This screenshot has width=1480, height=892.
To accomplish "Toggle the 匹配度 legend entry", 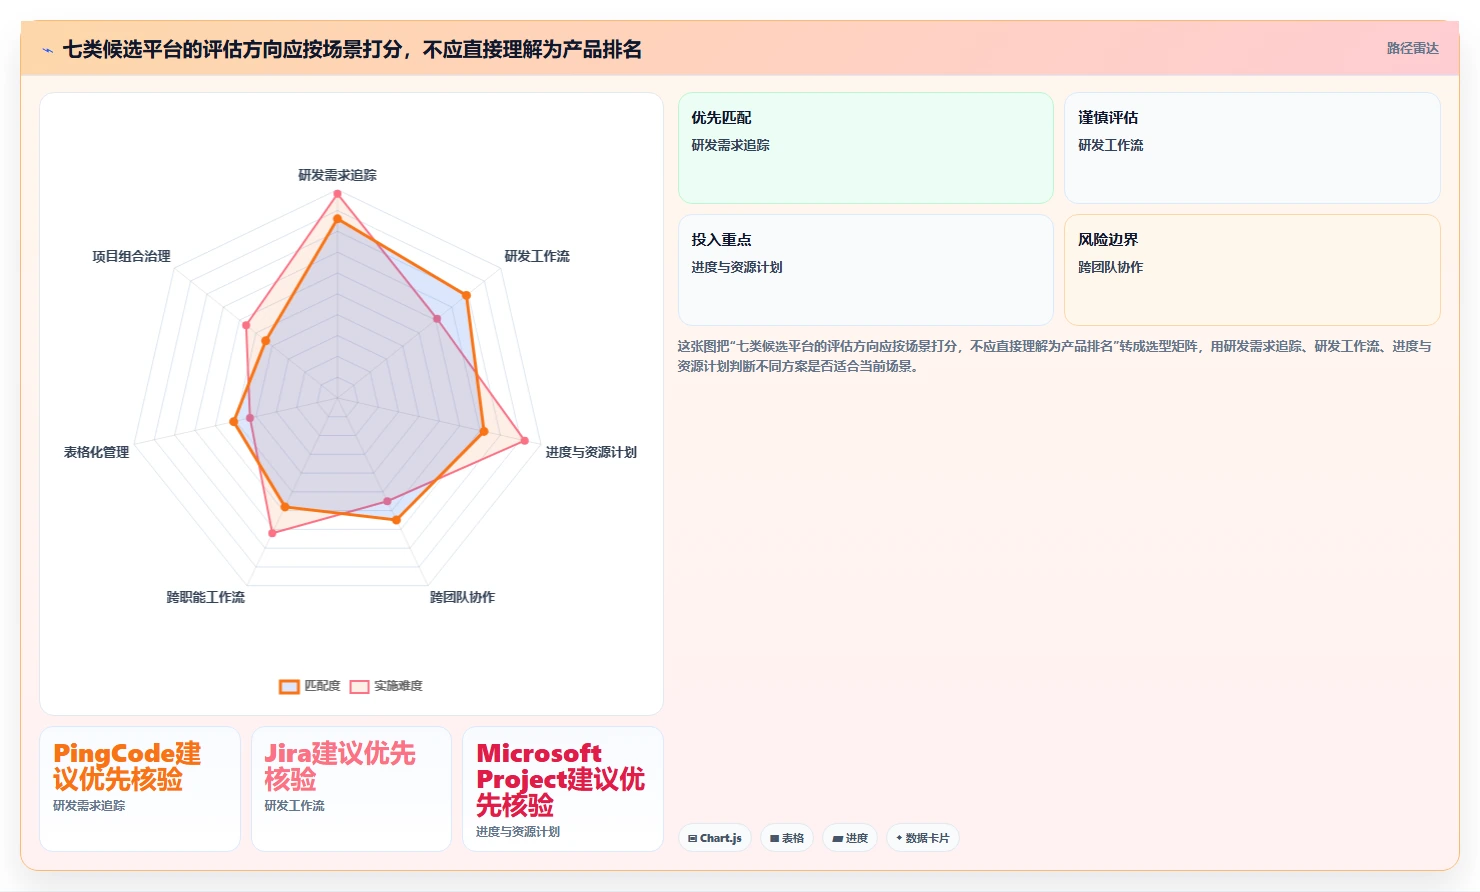I will pyautogui.click(x=310, y=686).
